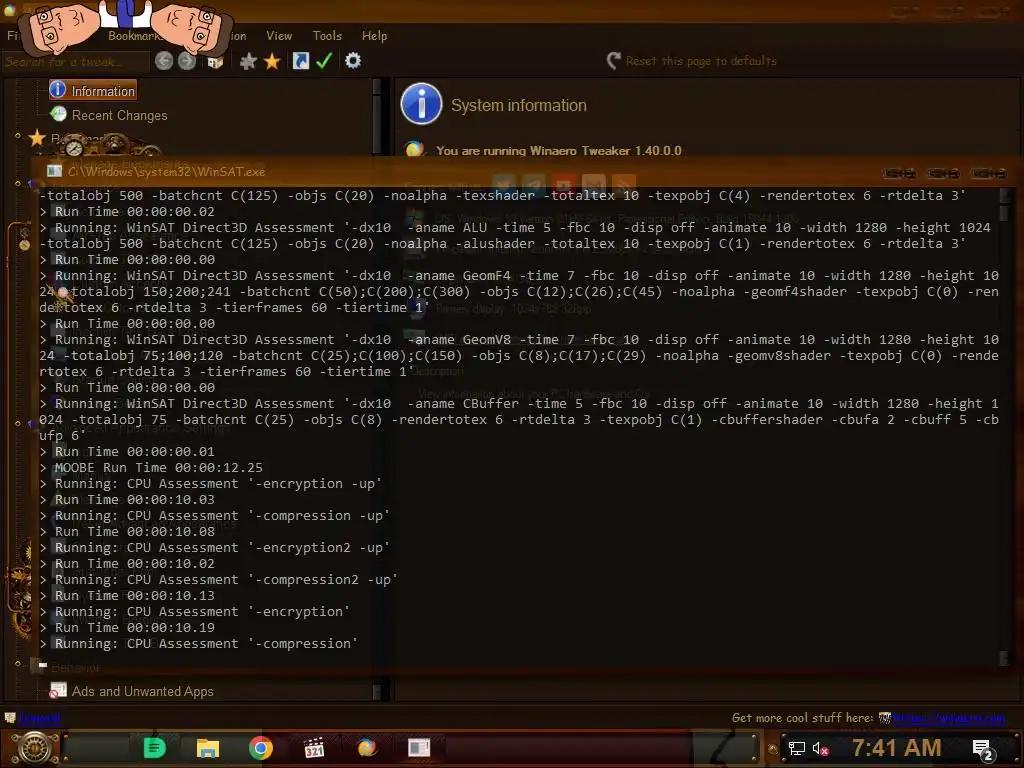This screenshot has width=1024, height=768.
Task: Click the green checkmark toolbar icon
Action: coord(324,61)
